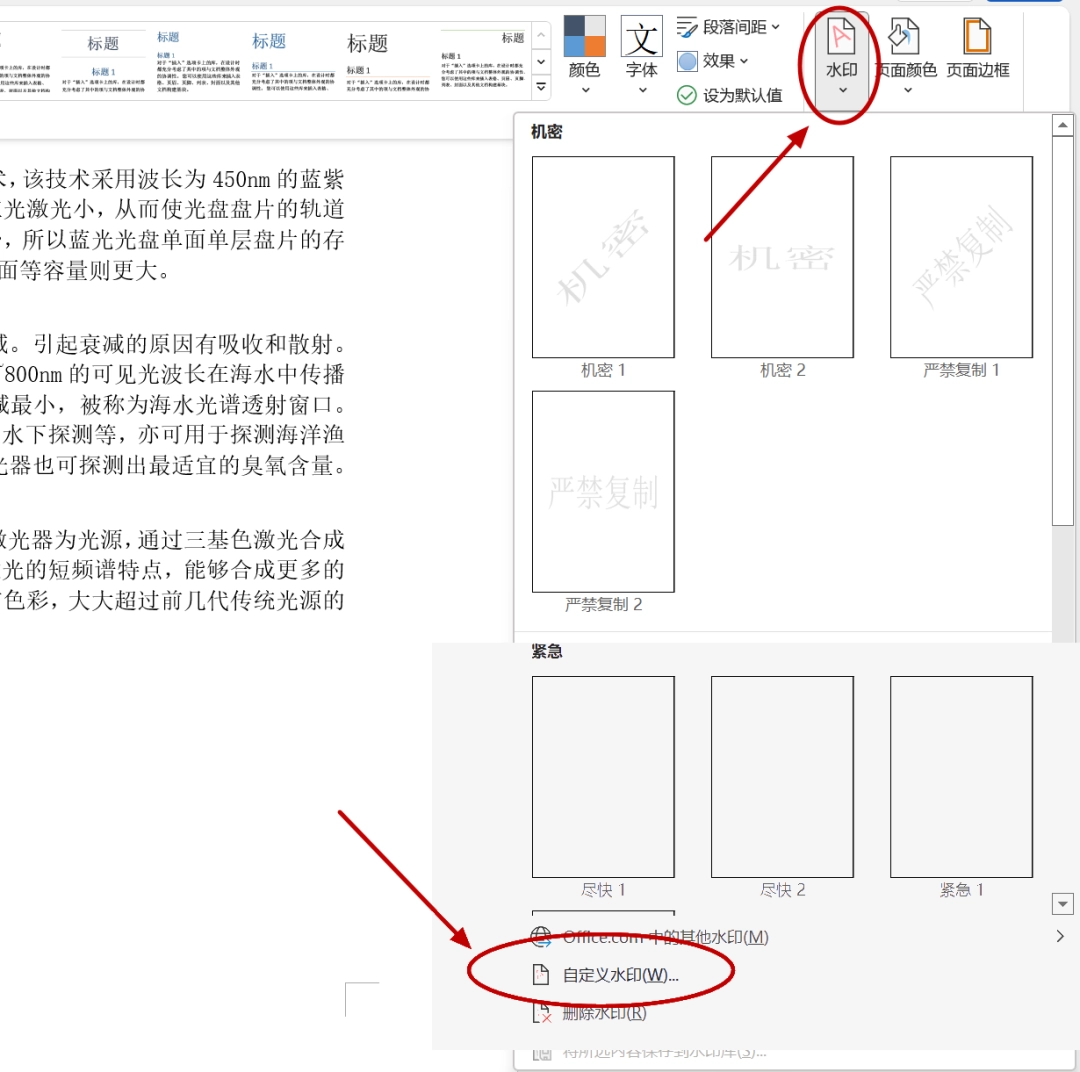Select the 机密 1 diagonal watermark thumbnail
Screen dimensions: 1080x1072
(603, 257)
